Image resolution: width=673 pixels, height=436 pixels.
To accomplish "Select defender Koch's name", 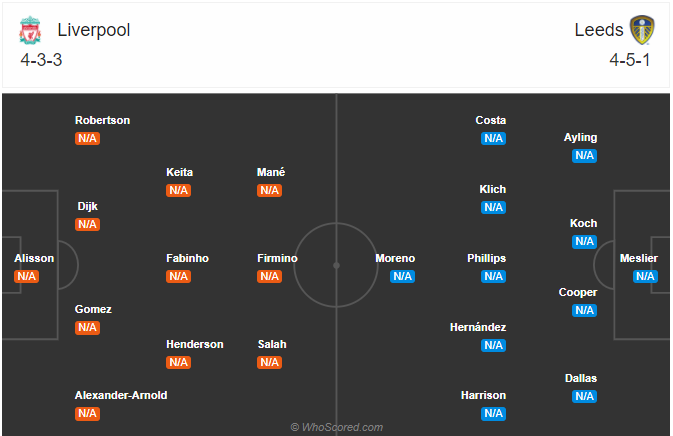I will 584,224.
